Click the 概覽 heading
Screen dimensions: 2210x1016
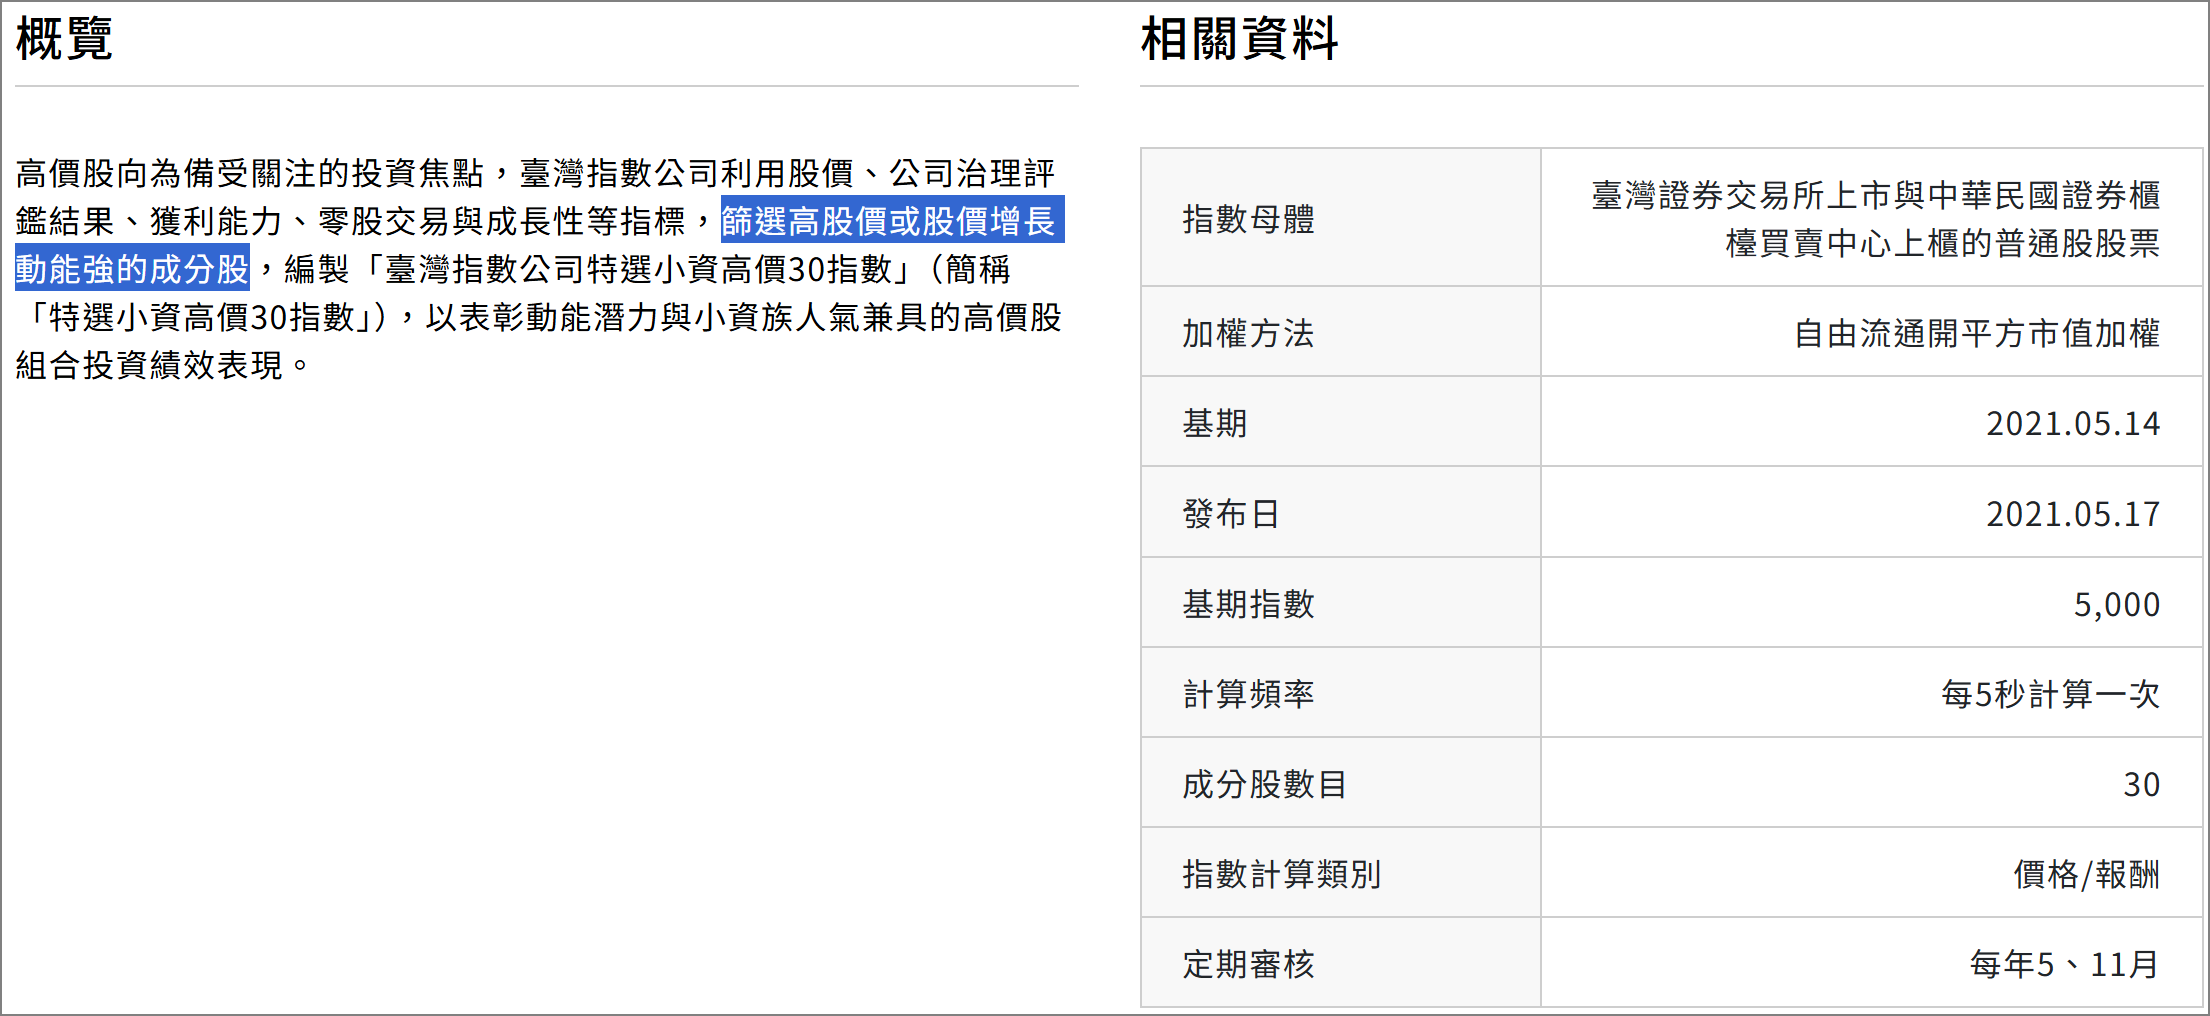pyautogui.click(x=64, y=39)
